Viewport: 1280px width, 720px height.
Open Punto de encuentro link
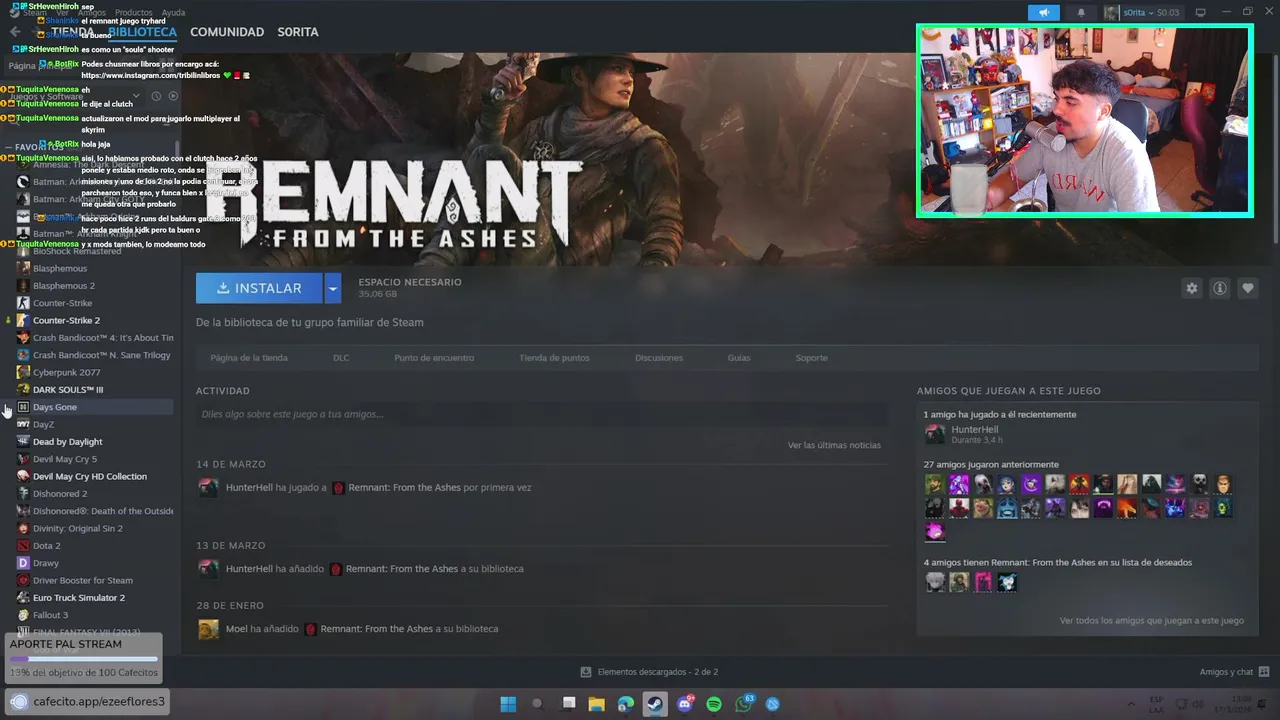[434, 358]
